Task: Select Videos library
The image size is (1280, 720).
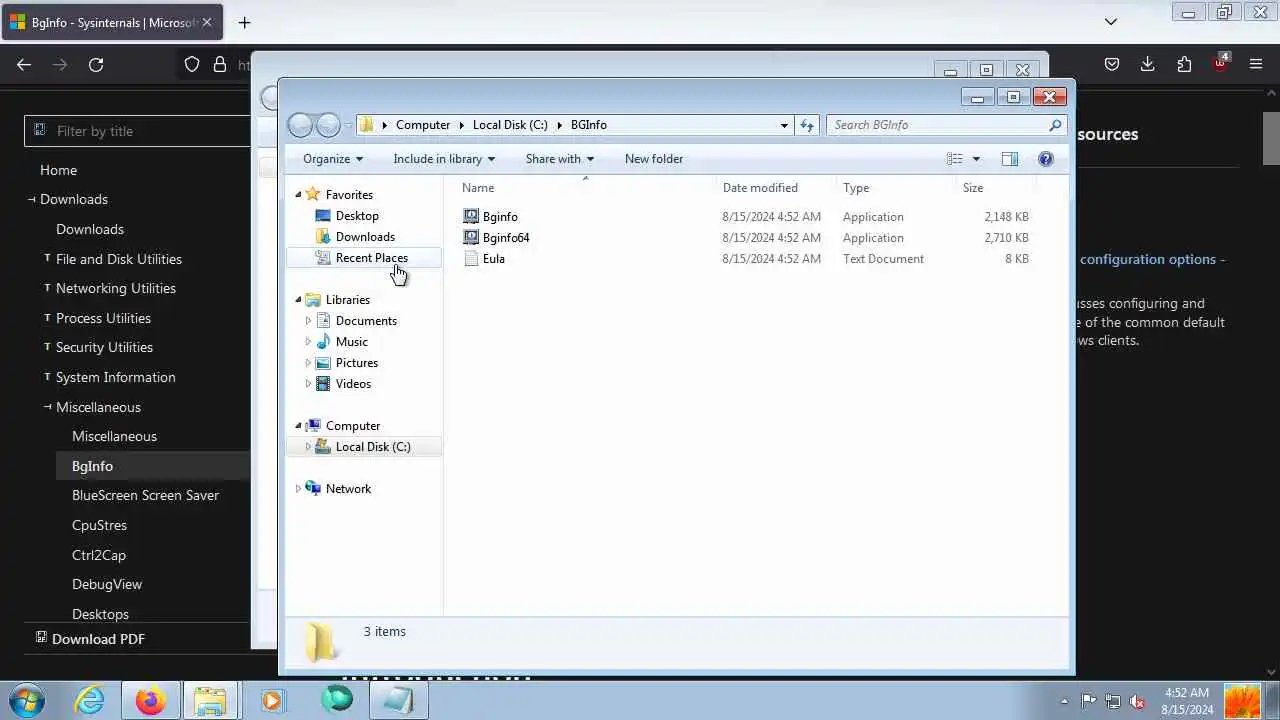Action: pos(353,384)
